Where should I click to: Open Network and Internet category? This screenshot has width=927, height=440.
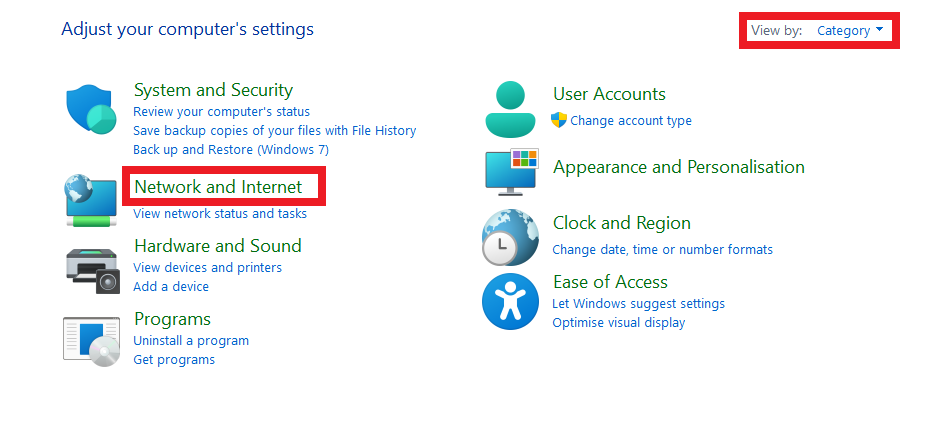click(218, 187)
